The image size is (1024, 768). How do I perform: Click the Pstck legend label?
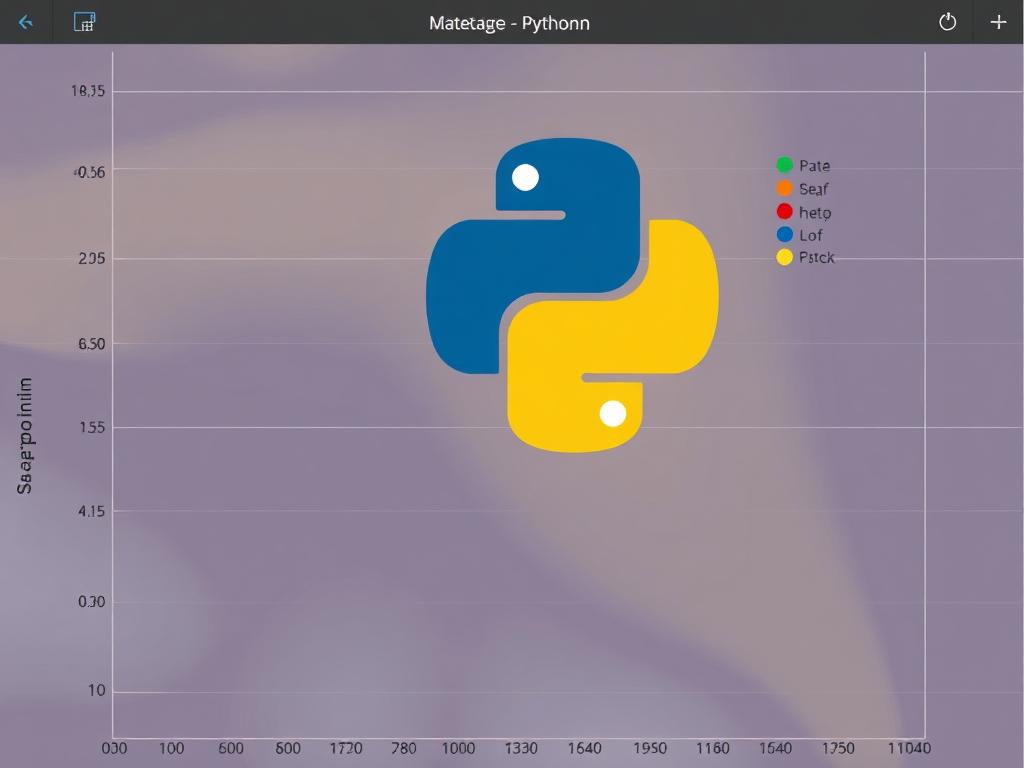[x=816, y=257]
